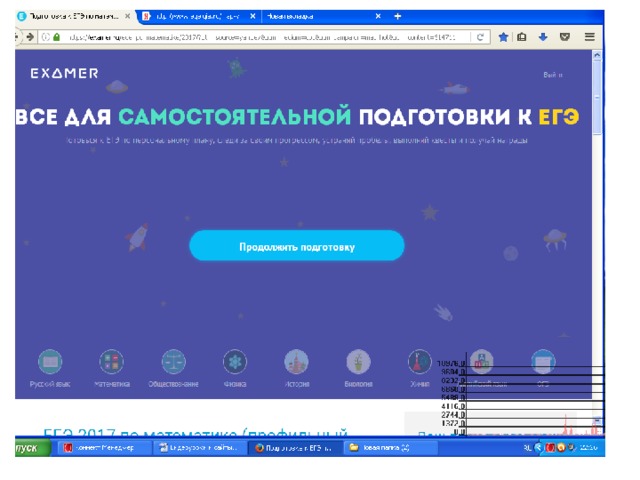Open the Pocket icon in toolbar

pyautogui.click(x=565, y=37)
